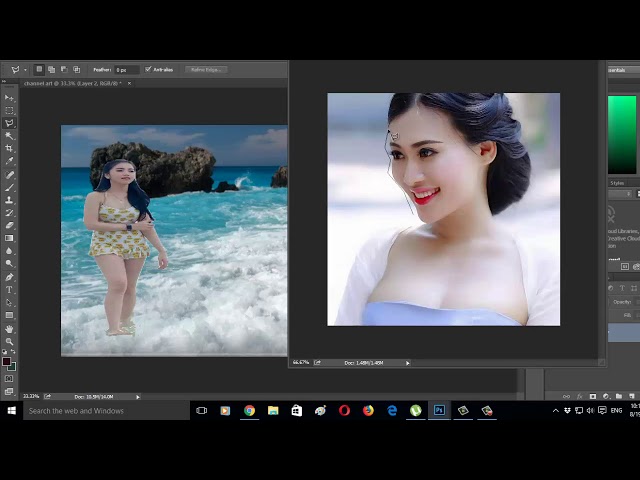Expand status bar menu arrow of channel art document
This screenshot has width=640, height=480.
tap(138, 397)
